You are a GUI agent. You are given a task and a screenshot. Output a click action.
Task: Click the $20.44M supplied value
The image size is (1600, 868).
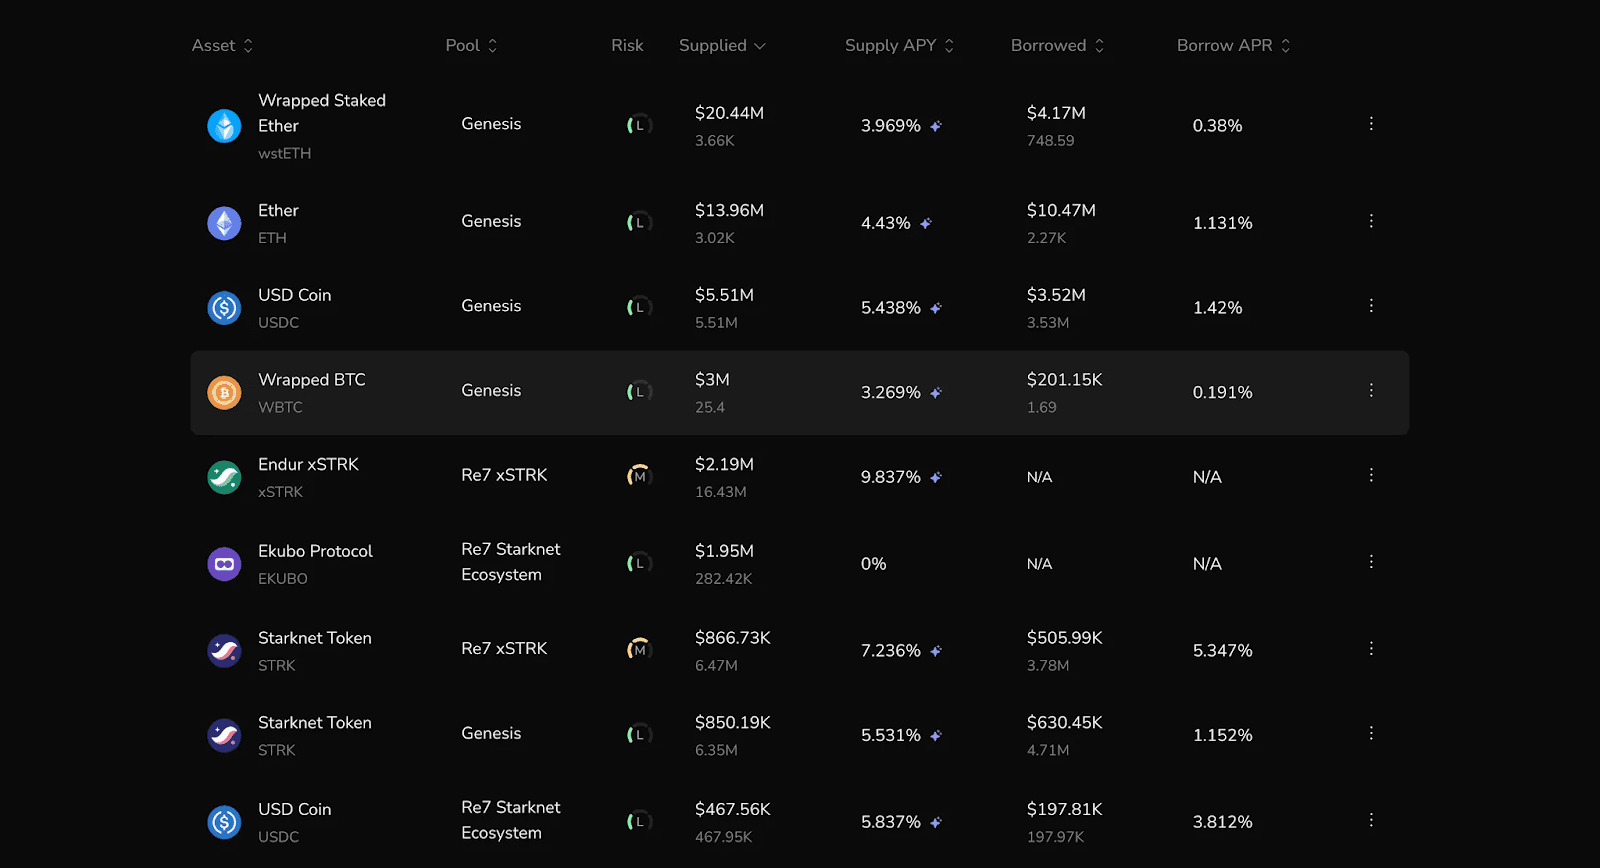click(x=729, y=113)
